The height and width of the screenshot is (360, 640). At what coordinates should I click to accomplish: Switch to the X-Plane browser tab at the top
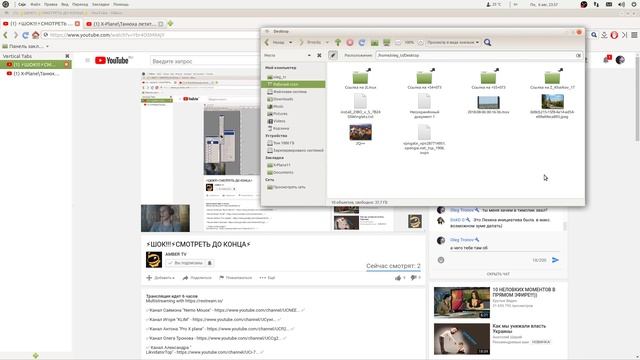coord(124,24)
